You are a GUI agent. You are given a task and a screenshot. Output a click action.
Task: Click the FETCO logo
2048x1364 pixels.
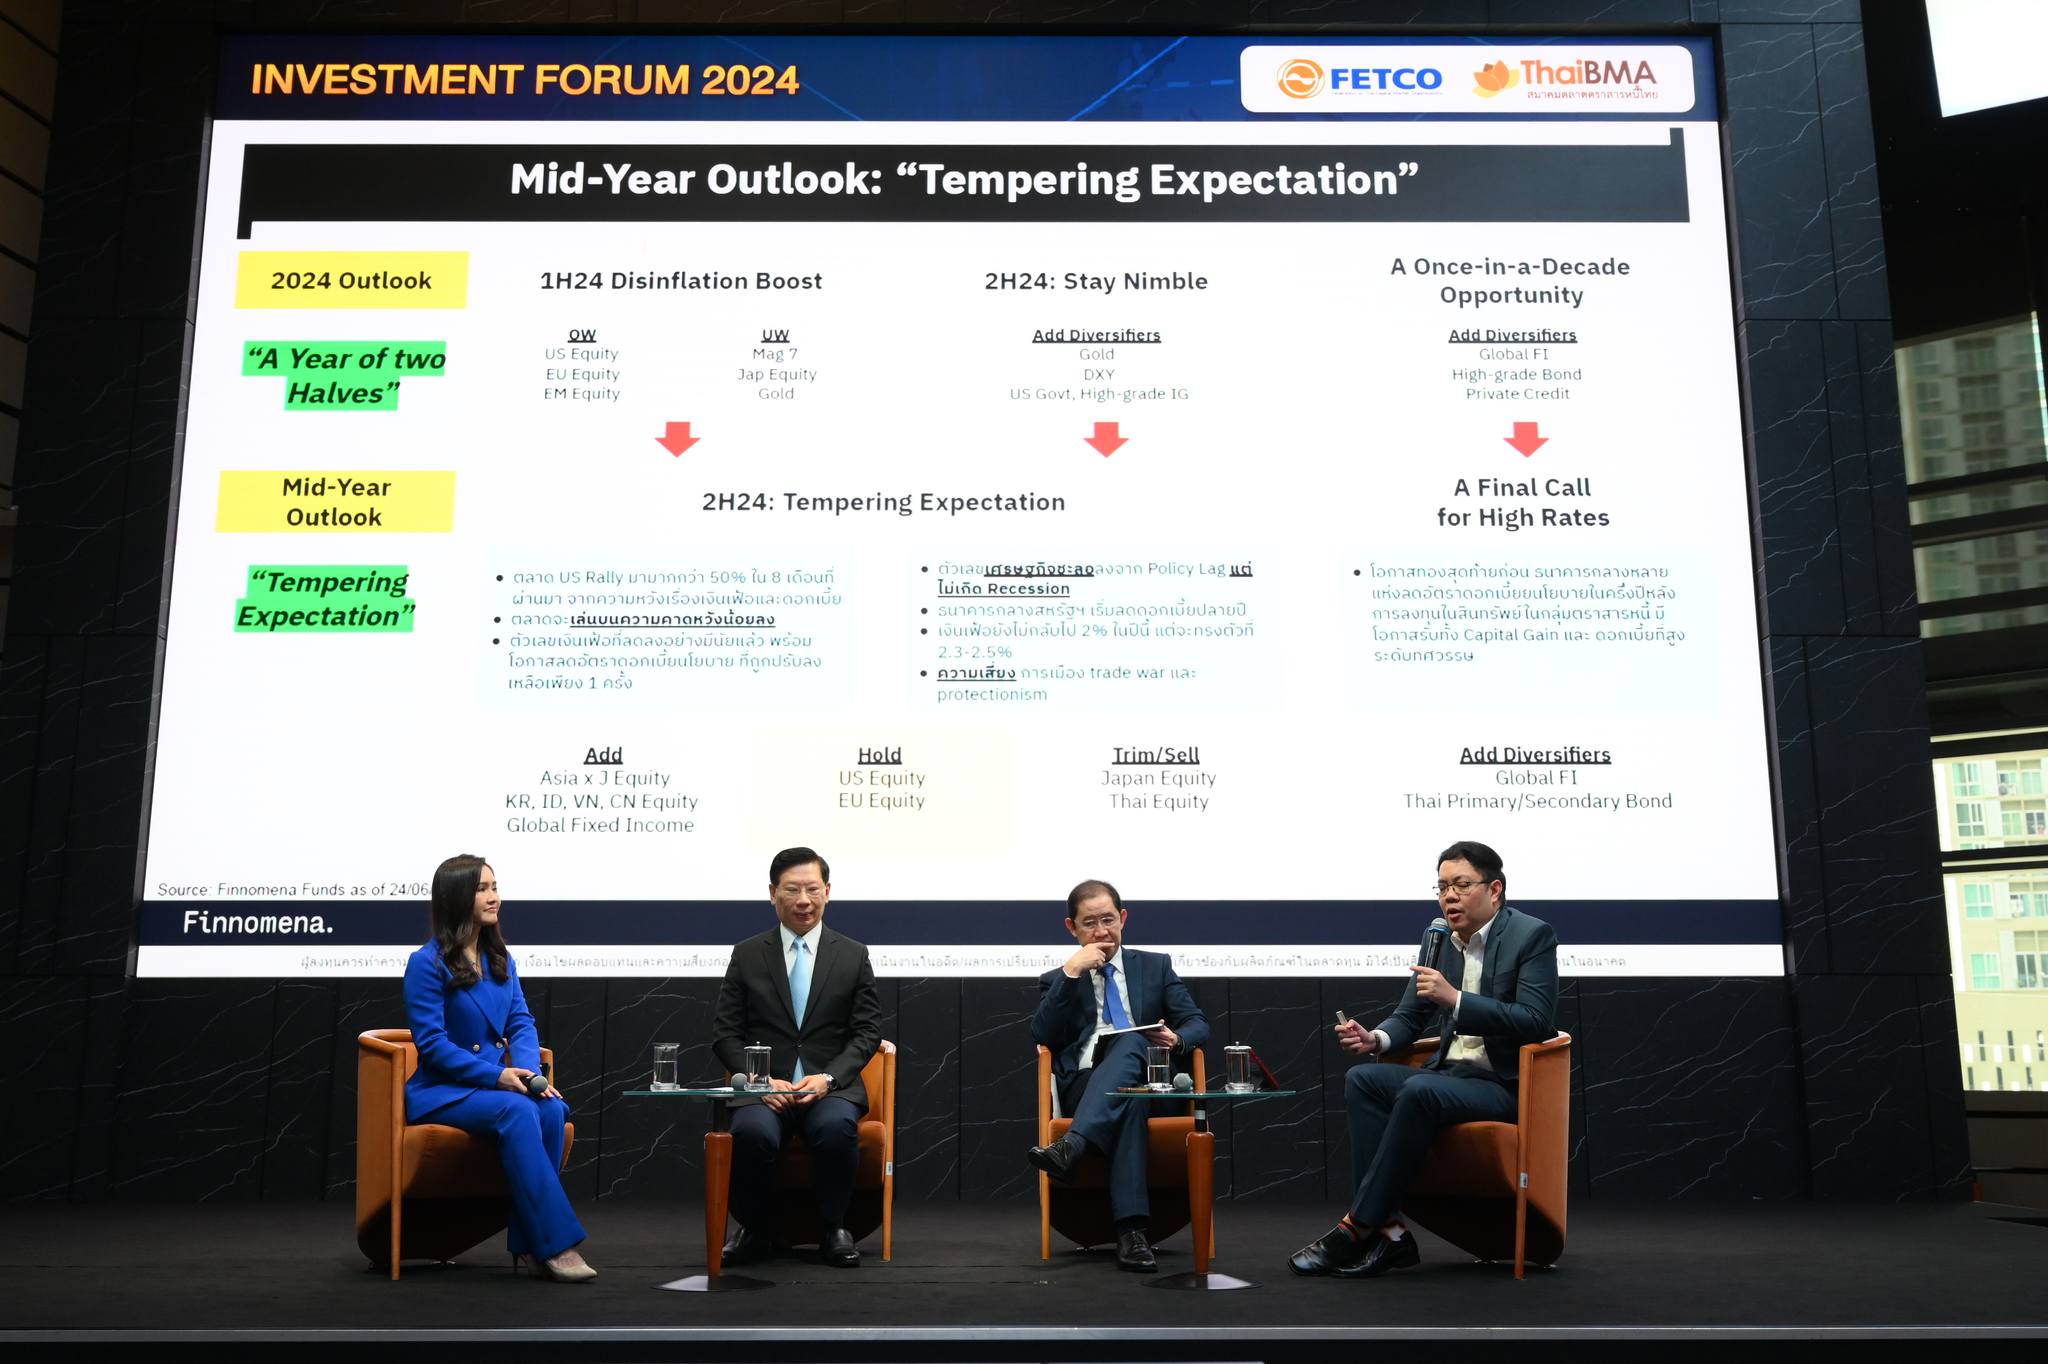(x=1358, y=79)
